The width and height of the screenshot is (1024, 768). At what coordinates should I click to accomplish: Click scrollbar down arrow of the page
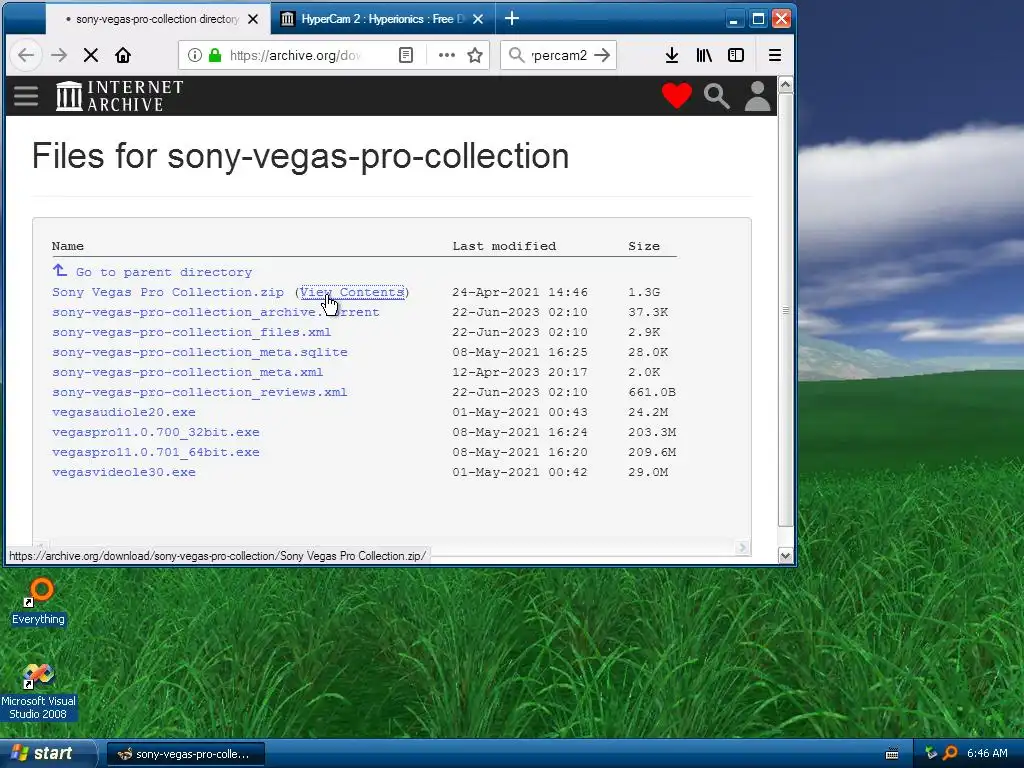786,556
